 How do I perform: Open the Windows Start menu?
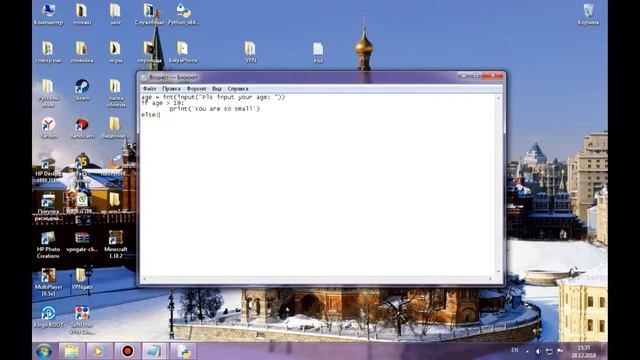tap(44, 351)
